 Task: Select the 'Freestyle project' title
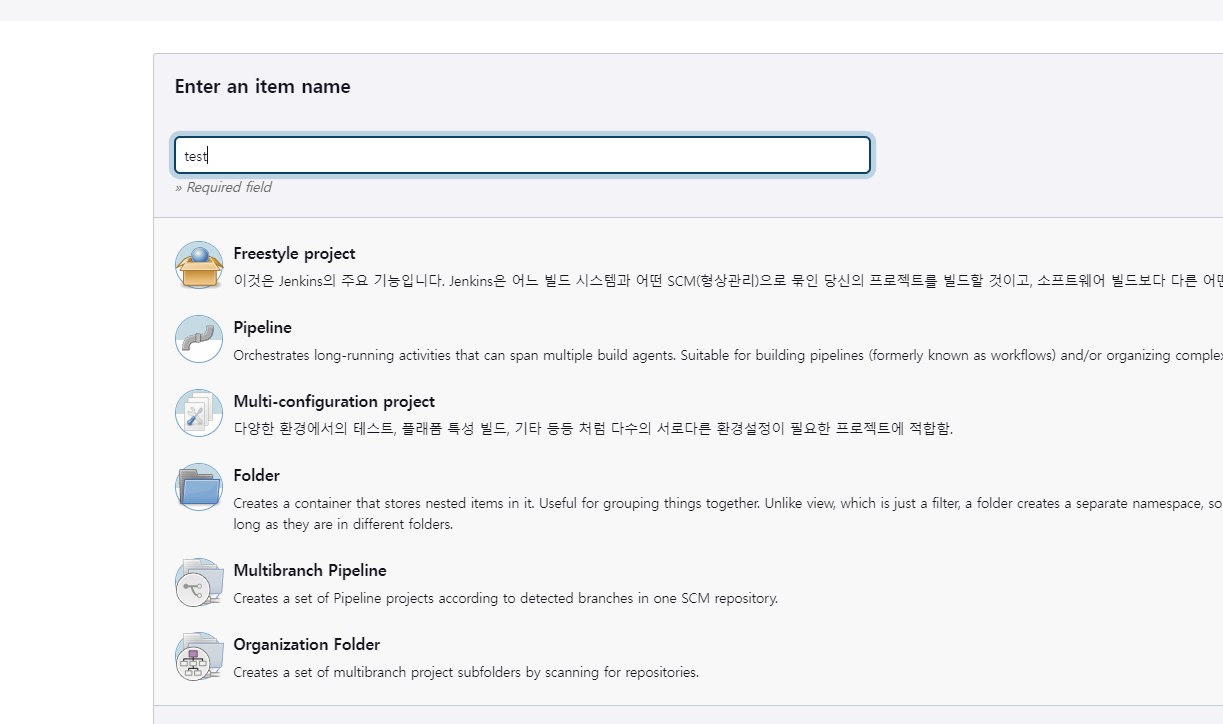point(294,254)
